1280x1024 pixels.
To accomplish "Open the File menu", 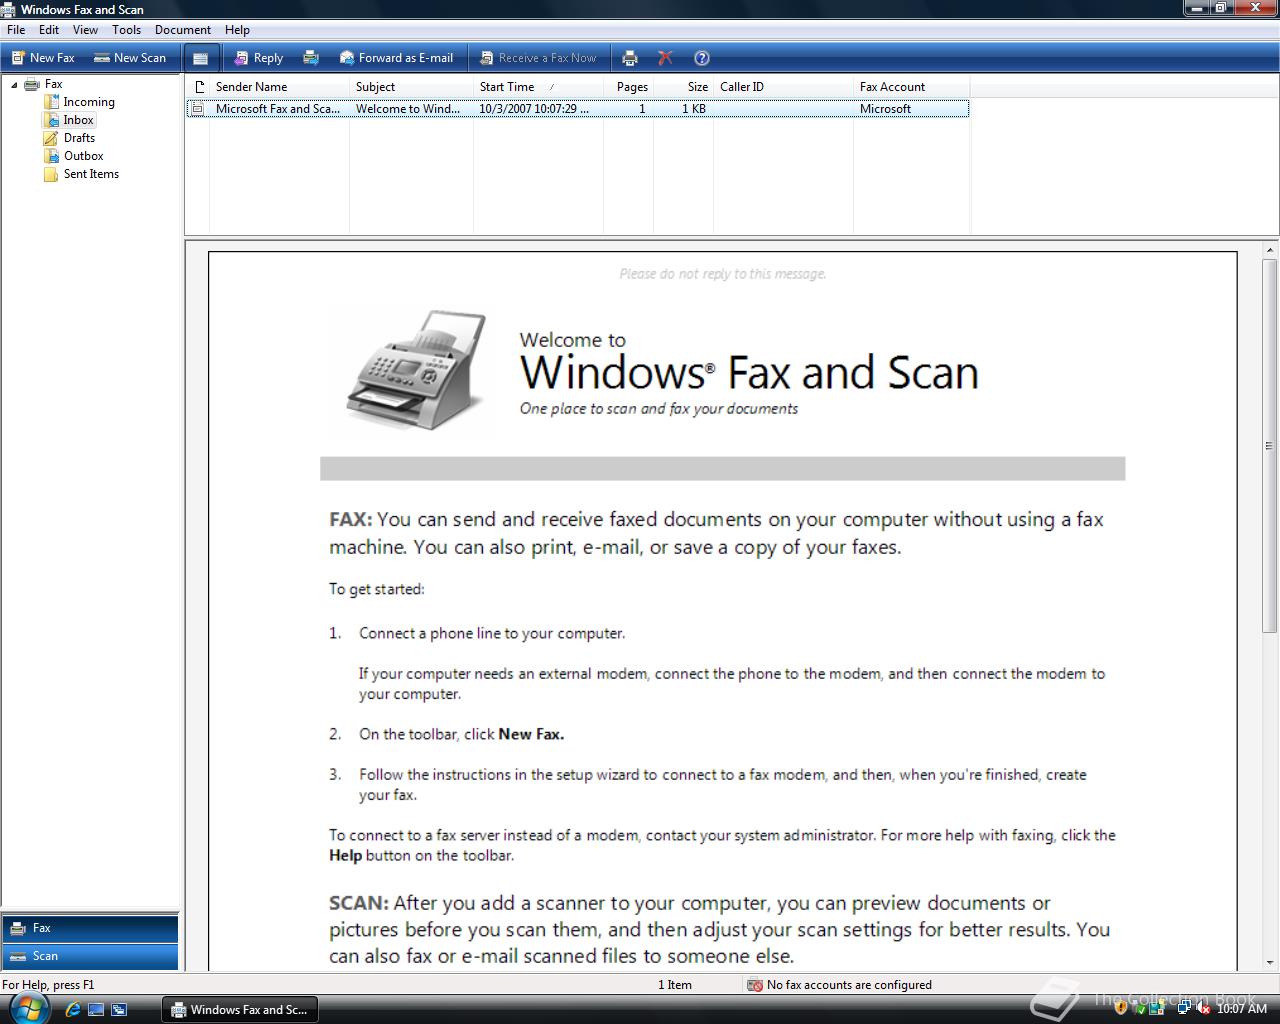I will pyautogui.click(x=16, y=30).
